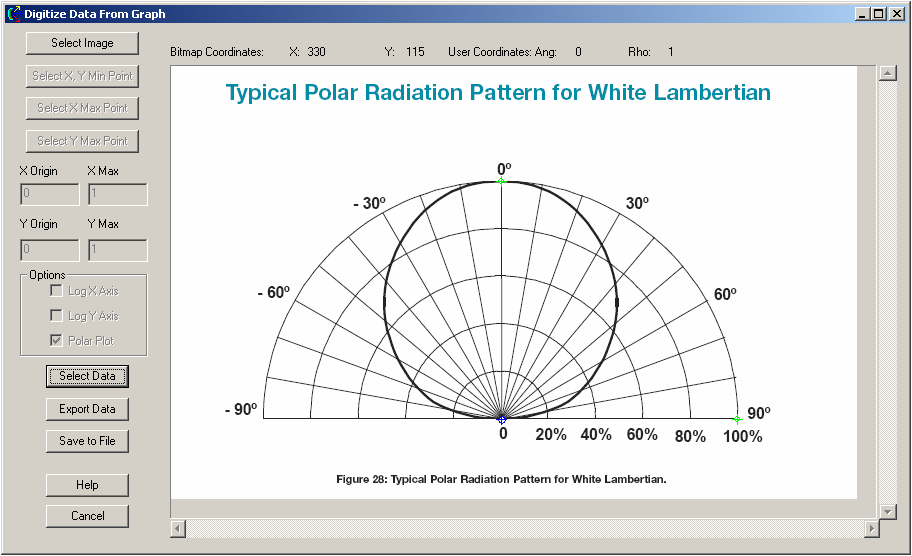Click the Select Image button
Image resolution: width=912 pixels, height=556 pixels.
[82, 43]
